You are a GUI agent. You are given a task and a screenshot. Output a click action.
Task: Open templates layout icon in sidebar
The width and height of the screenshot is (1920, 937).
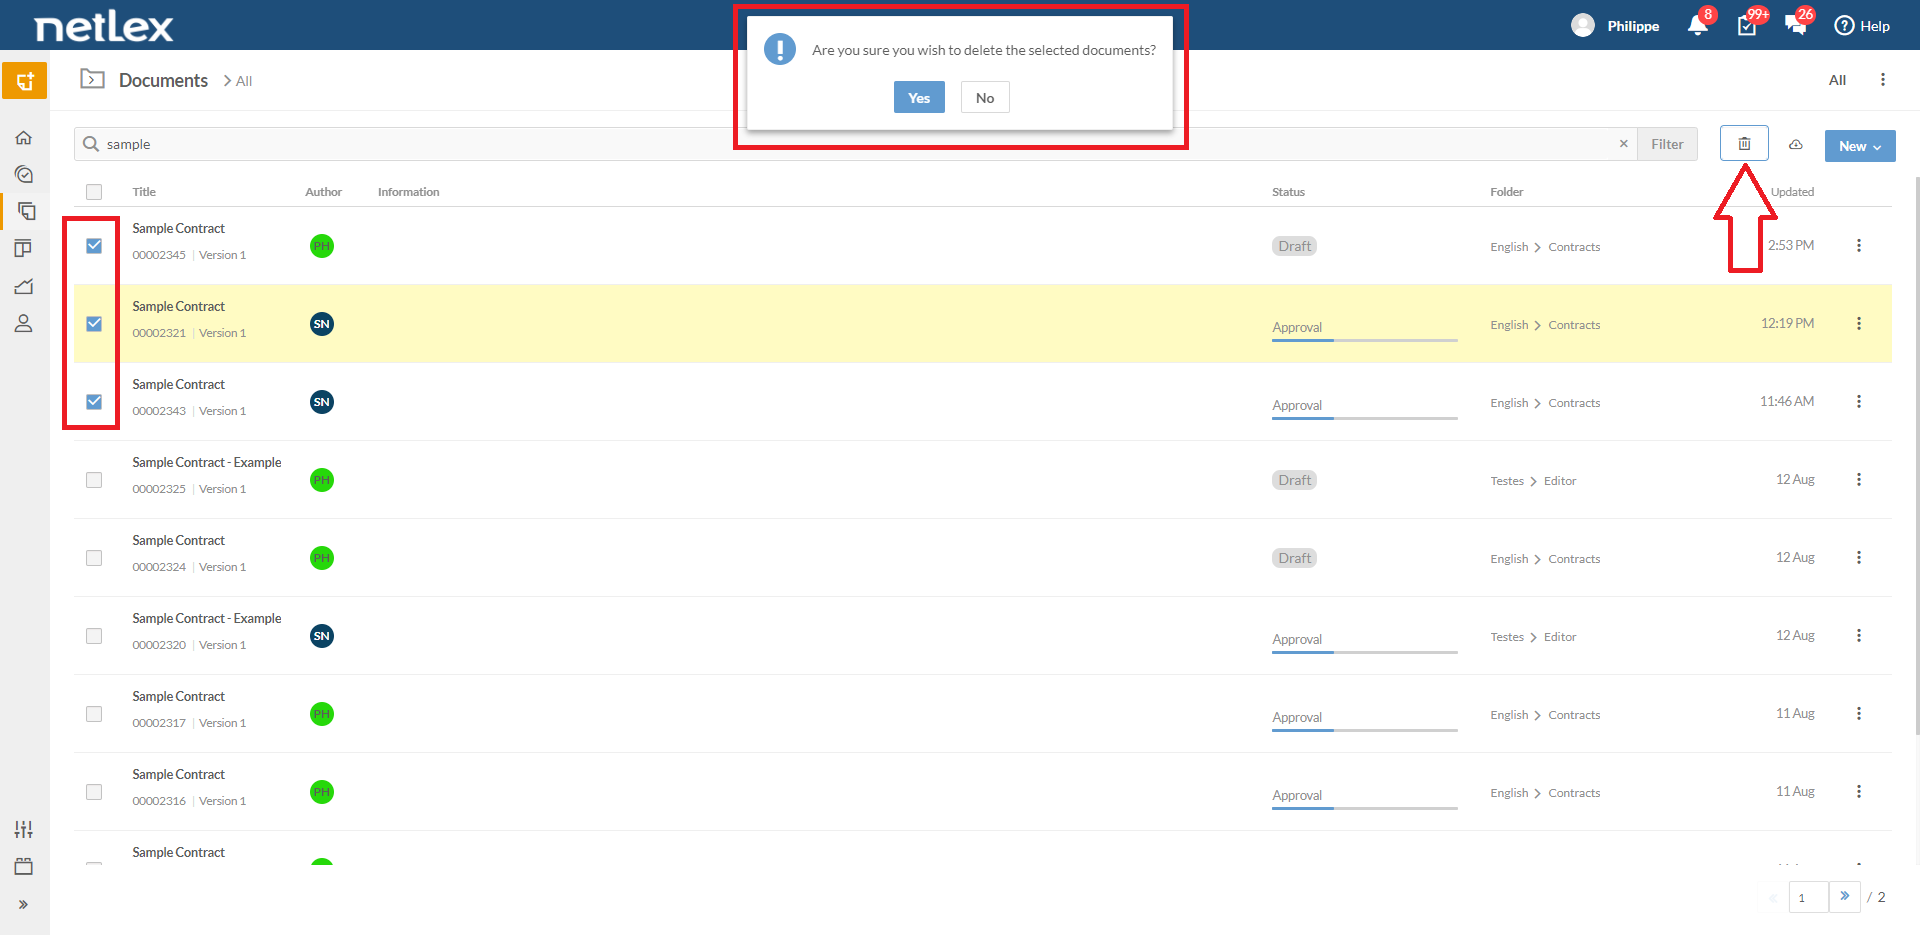[x=24, y=249]
